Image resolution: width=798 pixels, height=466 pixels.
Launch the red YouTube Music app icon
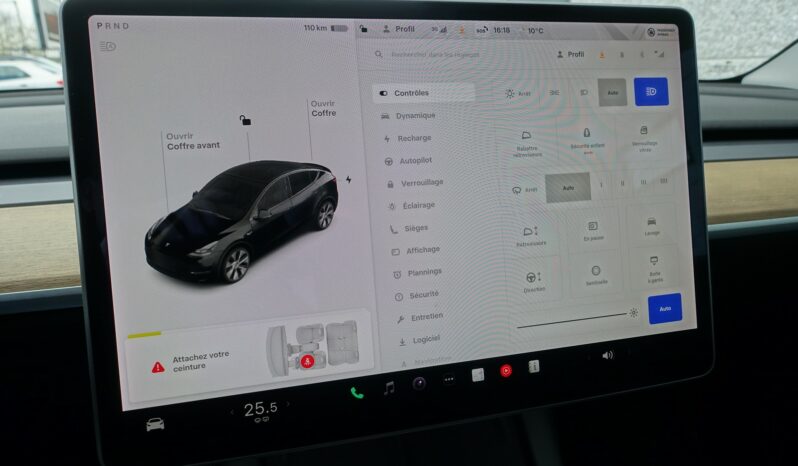(x=505, y=371)
